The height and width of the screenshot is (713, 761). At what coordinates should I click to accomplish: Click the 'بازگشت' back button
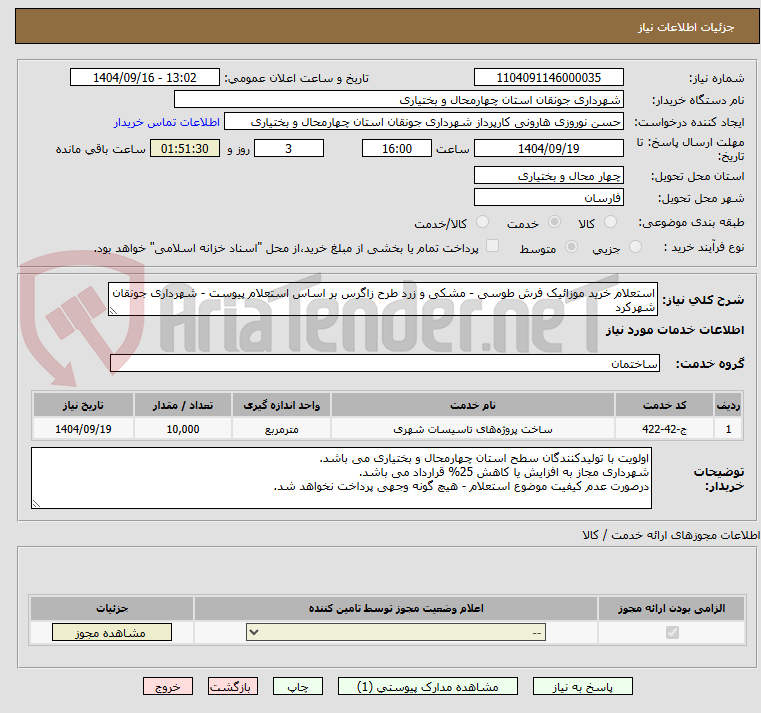tap(233, 687)
